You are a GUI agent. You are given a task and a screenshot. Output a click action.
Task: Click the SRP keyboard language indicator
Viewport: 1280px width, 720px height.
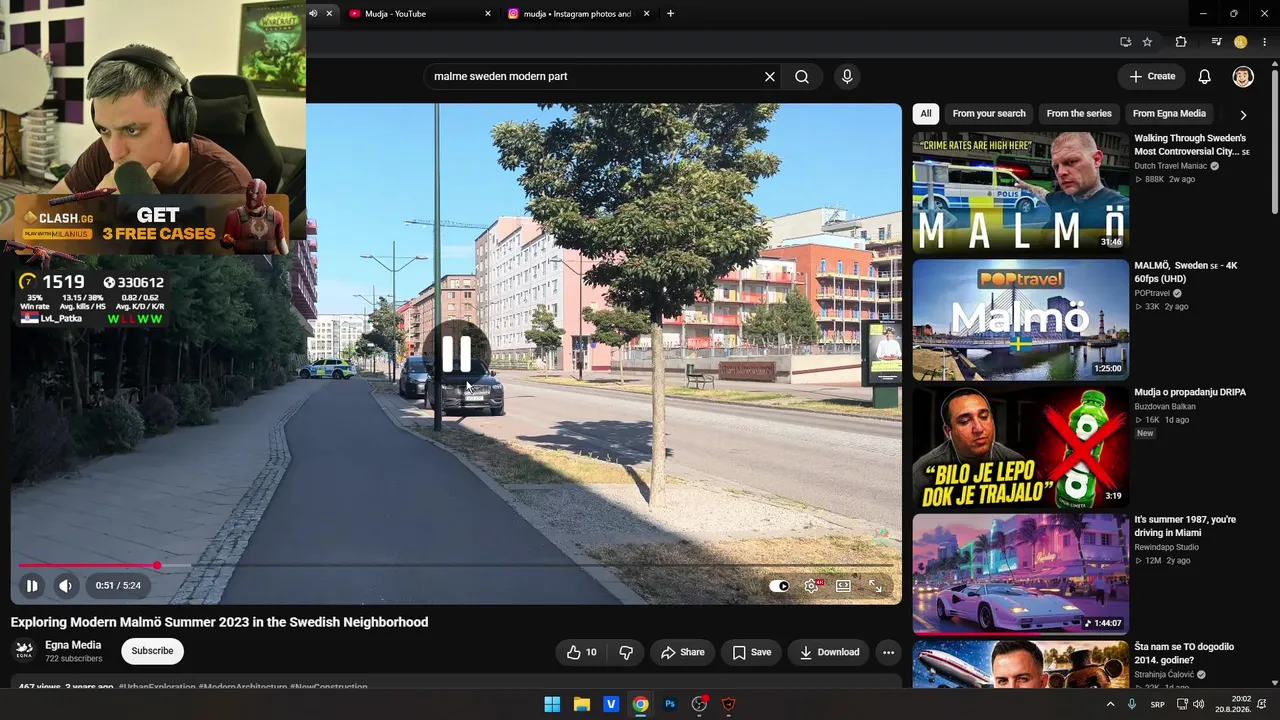(x=1158, y=705)
